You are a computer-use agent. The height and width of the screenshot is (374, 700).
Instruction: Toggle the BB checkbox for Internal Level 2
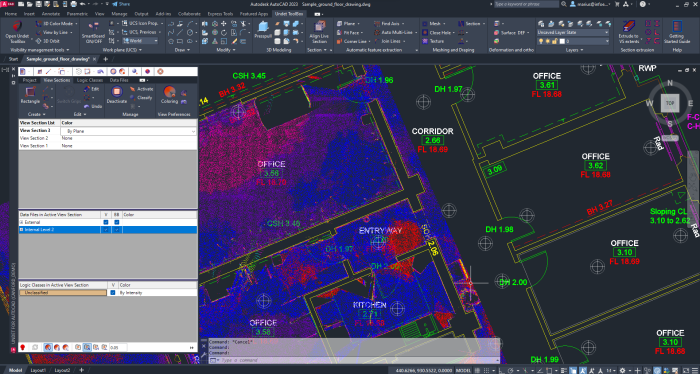(x=117, y=229)
